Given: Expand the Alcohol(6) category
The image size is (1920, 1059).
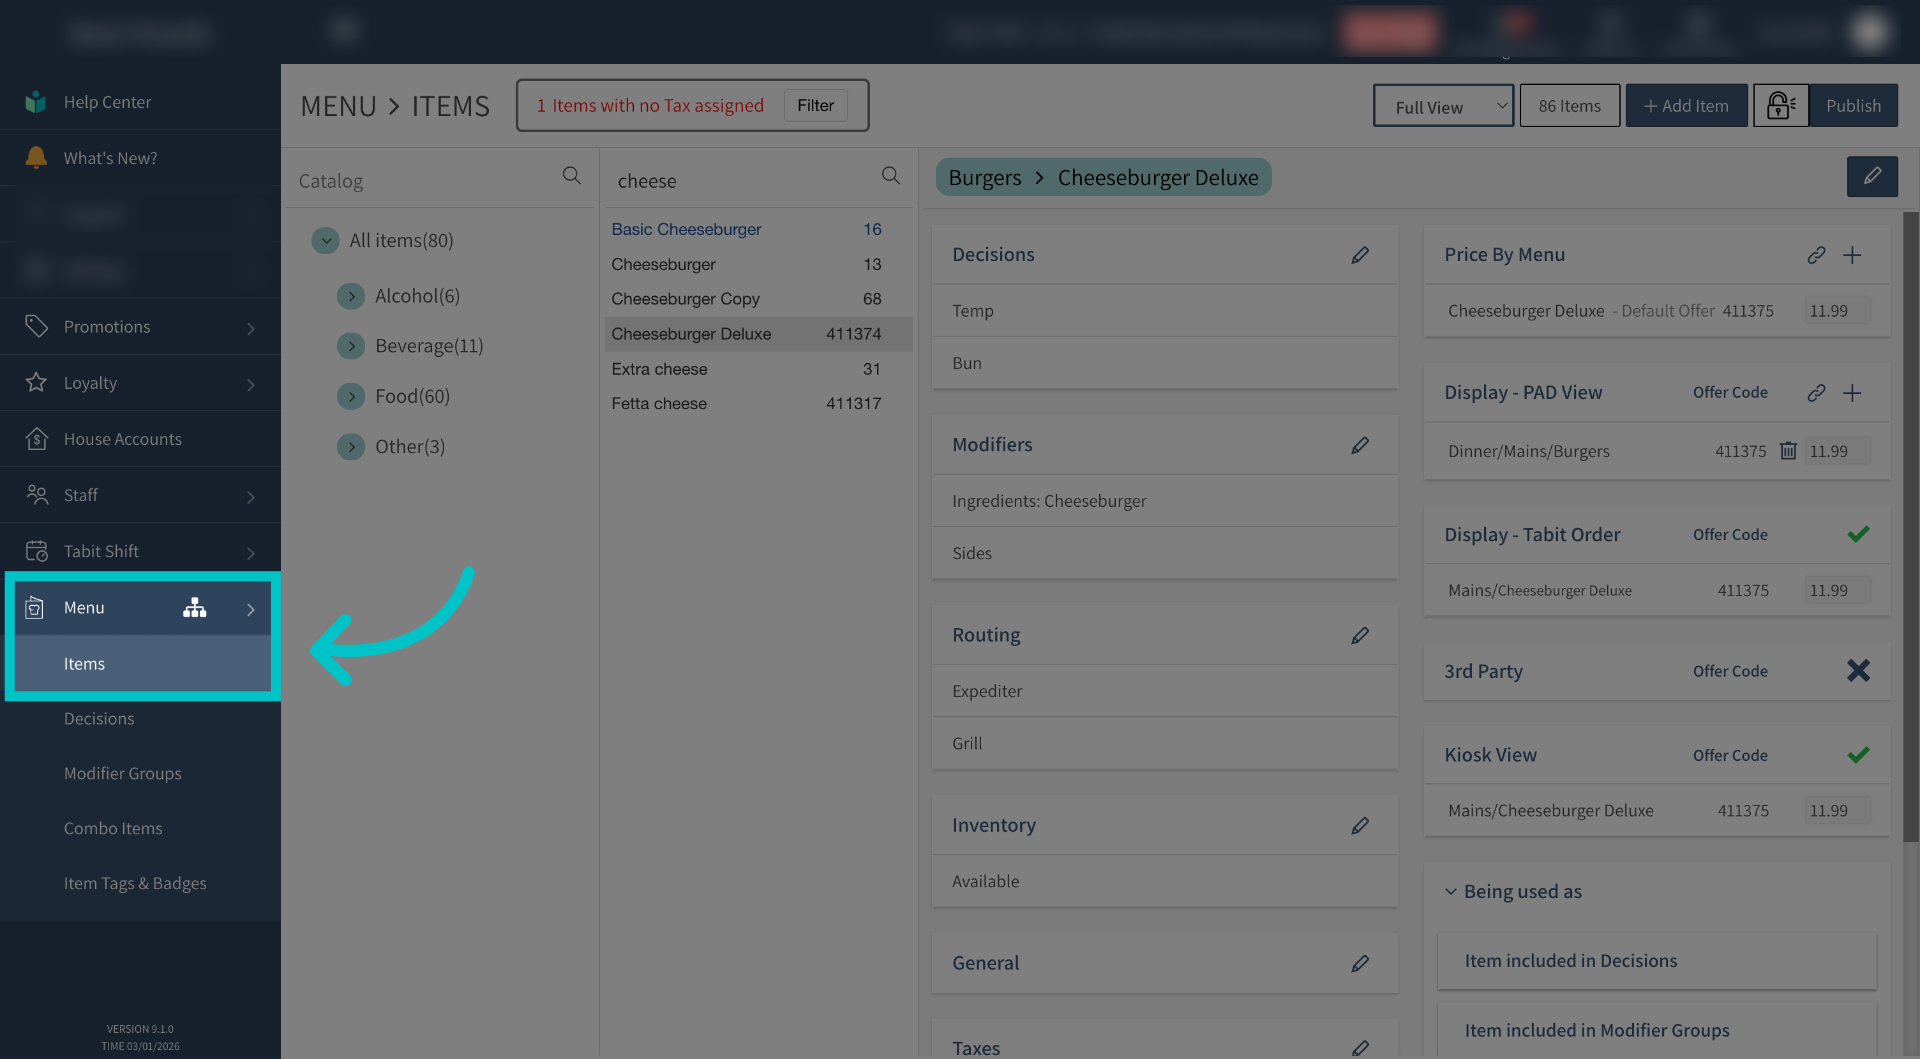Looking at the screenshot, I should click(351, 296).
